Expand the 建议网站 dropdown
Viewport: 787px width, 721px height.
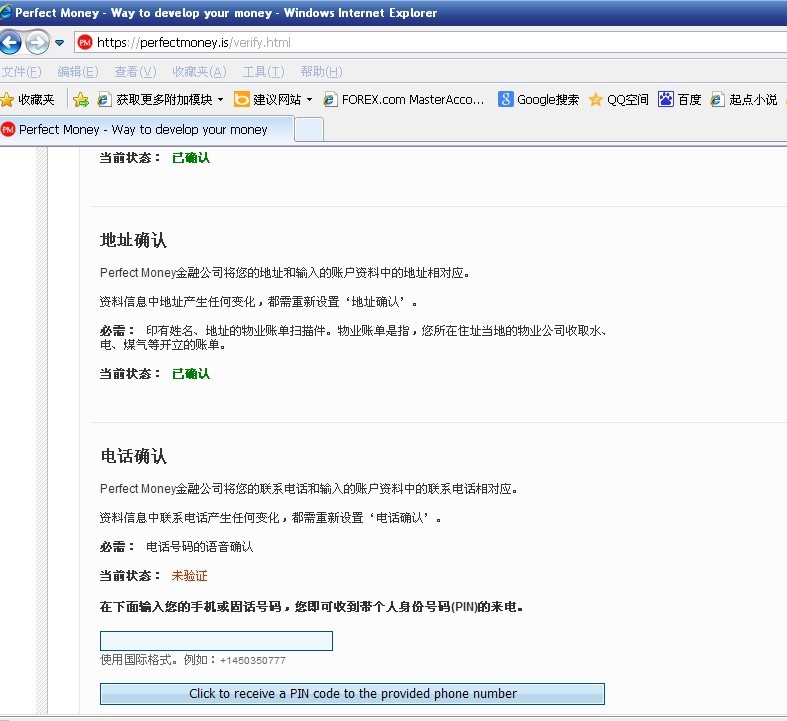point(309,100)
